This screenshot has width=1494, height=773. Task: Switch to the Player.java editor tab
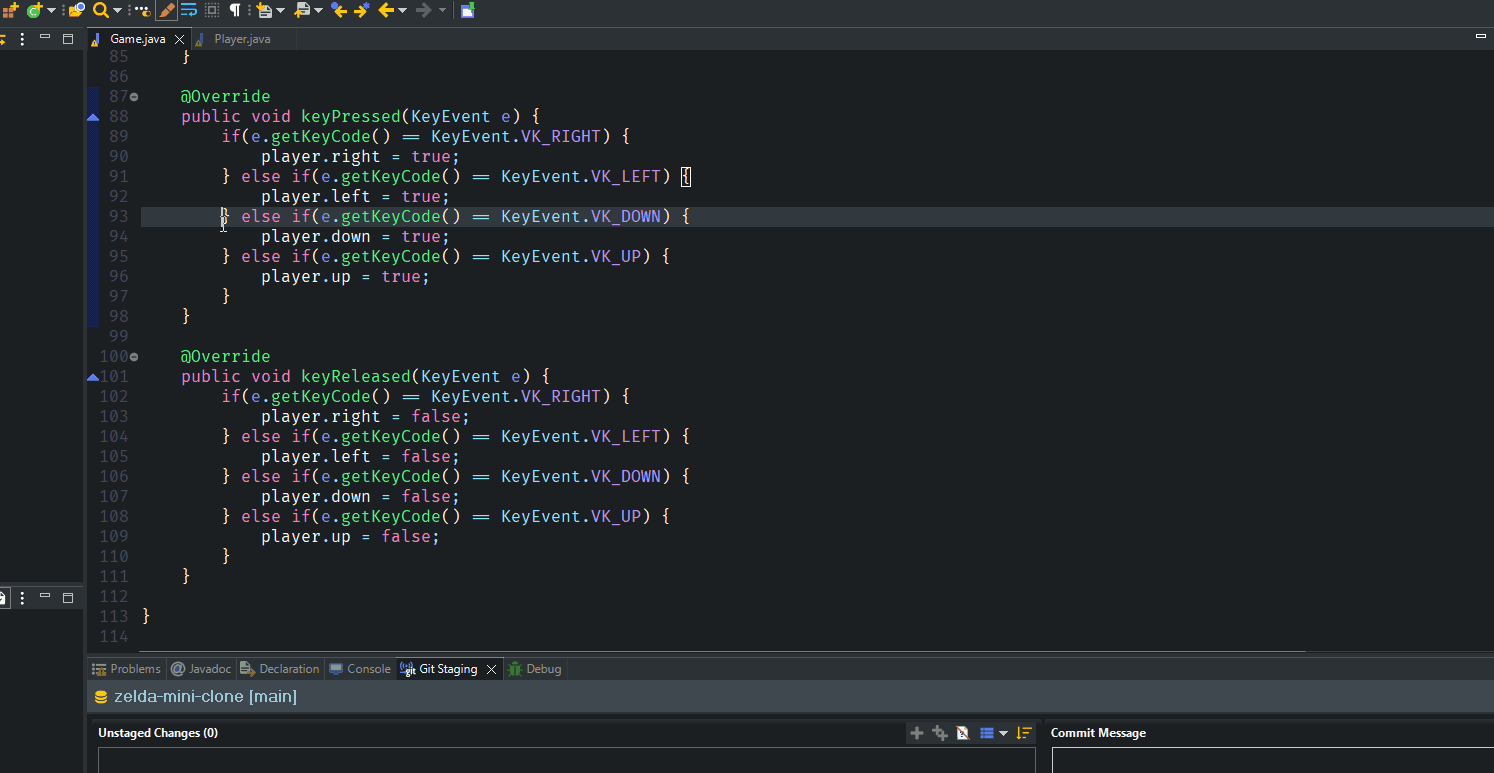[242, 39]
